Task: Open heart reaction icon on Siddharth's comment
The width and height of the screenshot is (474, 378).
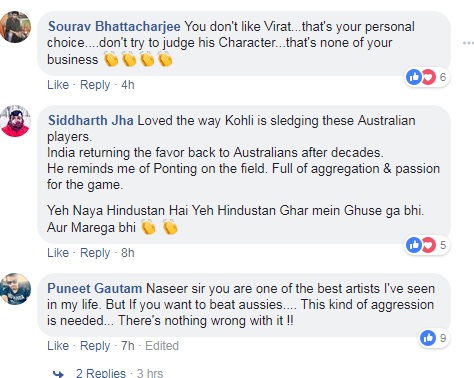Action: (429, 245)
